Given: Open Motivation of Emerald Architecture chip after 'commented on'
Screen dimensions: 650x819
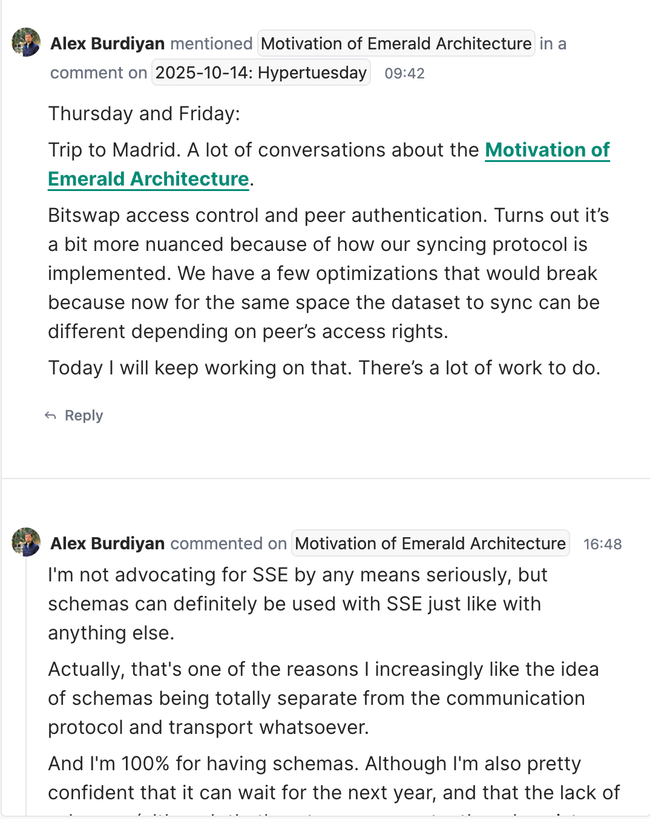Looking at the screenshot, I should point(430,544).
